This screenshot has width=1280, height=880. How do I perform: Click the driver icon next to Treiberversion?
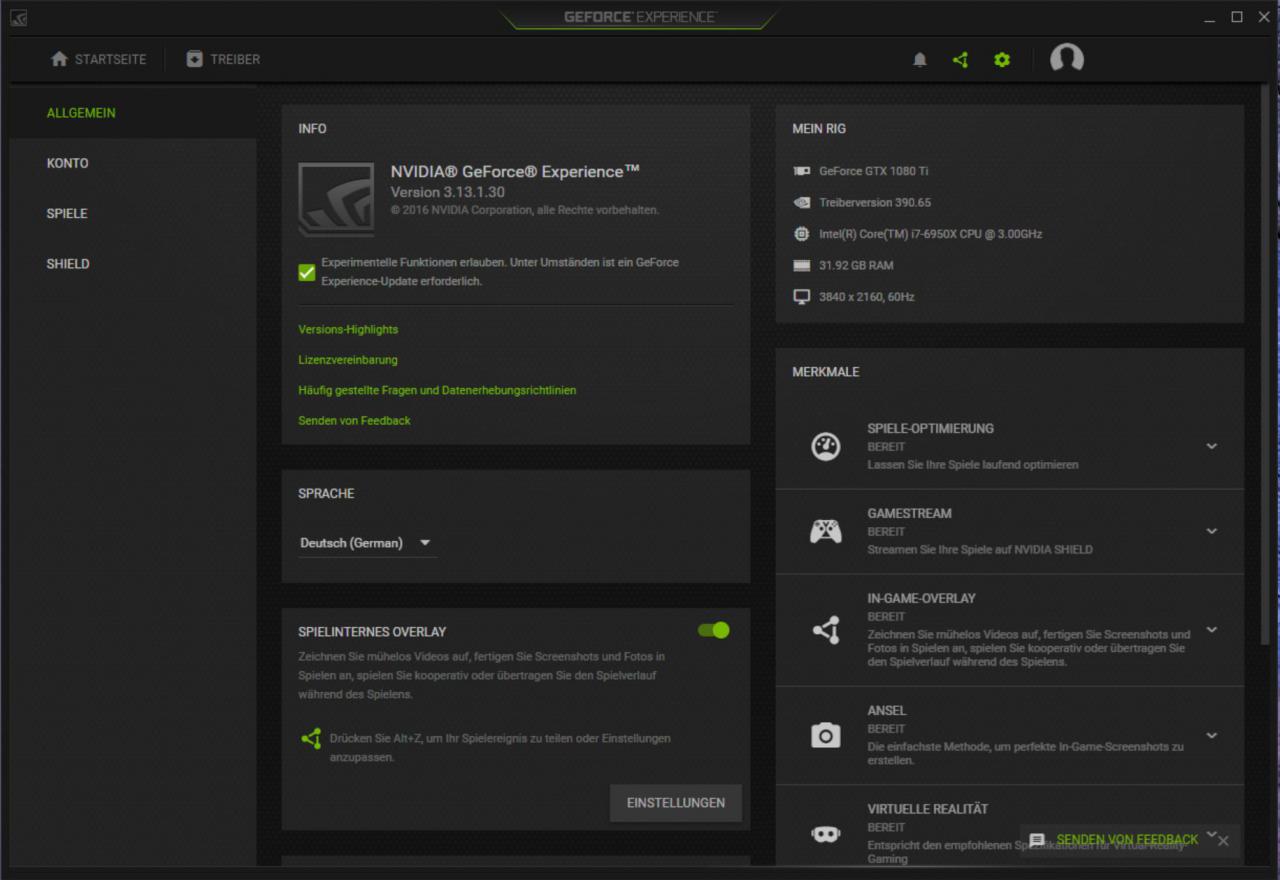point(802,202)
